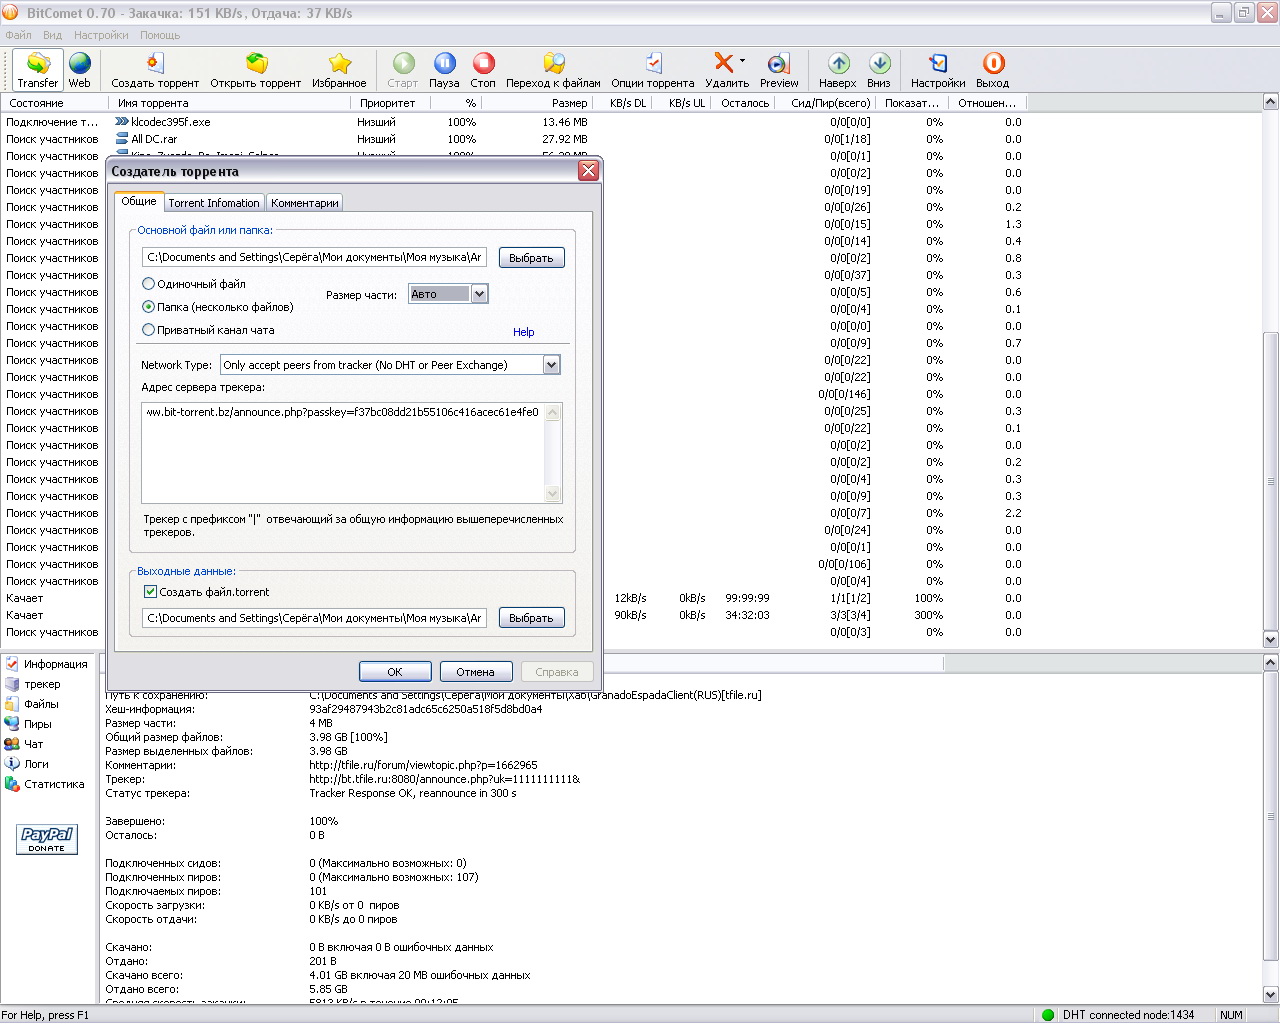The image size is (1280, 1024).
Task: Open the Web view icon
Action: [80, 70]
